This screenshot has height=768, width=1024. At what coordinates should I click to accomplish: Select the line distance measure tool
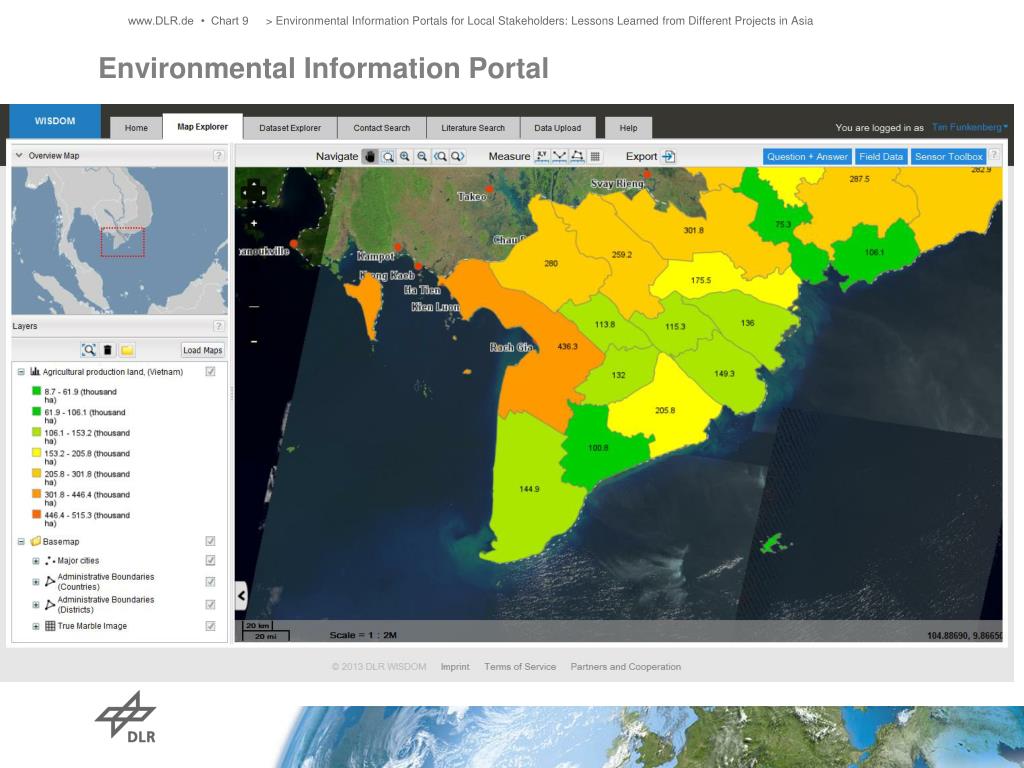559,156
